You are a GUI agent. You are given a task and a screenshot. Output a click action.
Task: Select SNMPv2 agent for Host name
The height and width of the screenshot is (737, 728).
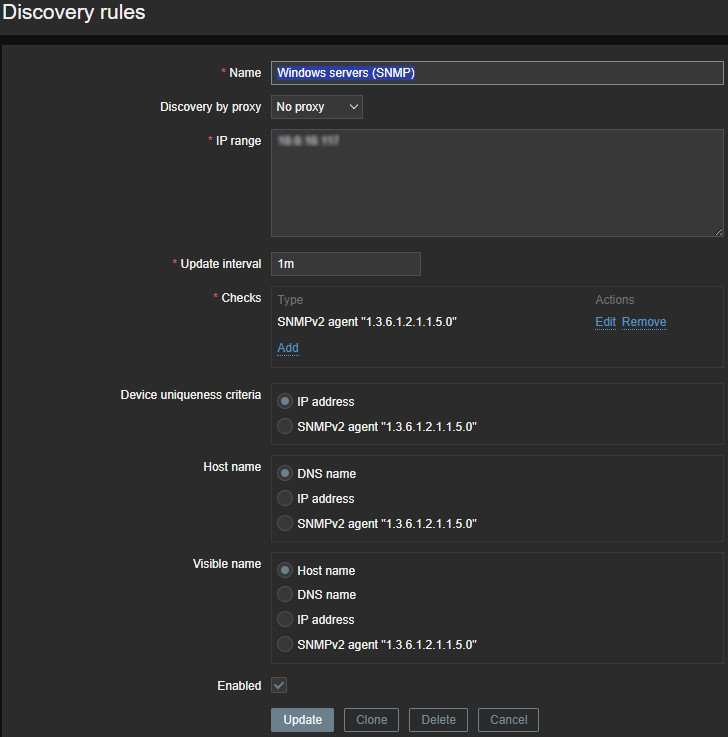(x=286, y=523)
